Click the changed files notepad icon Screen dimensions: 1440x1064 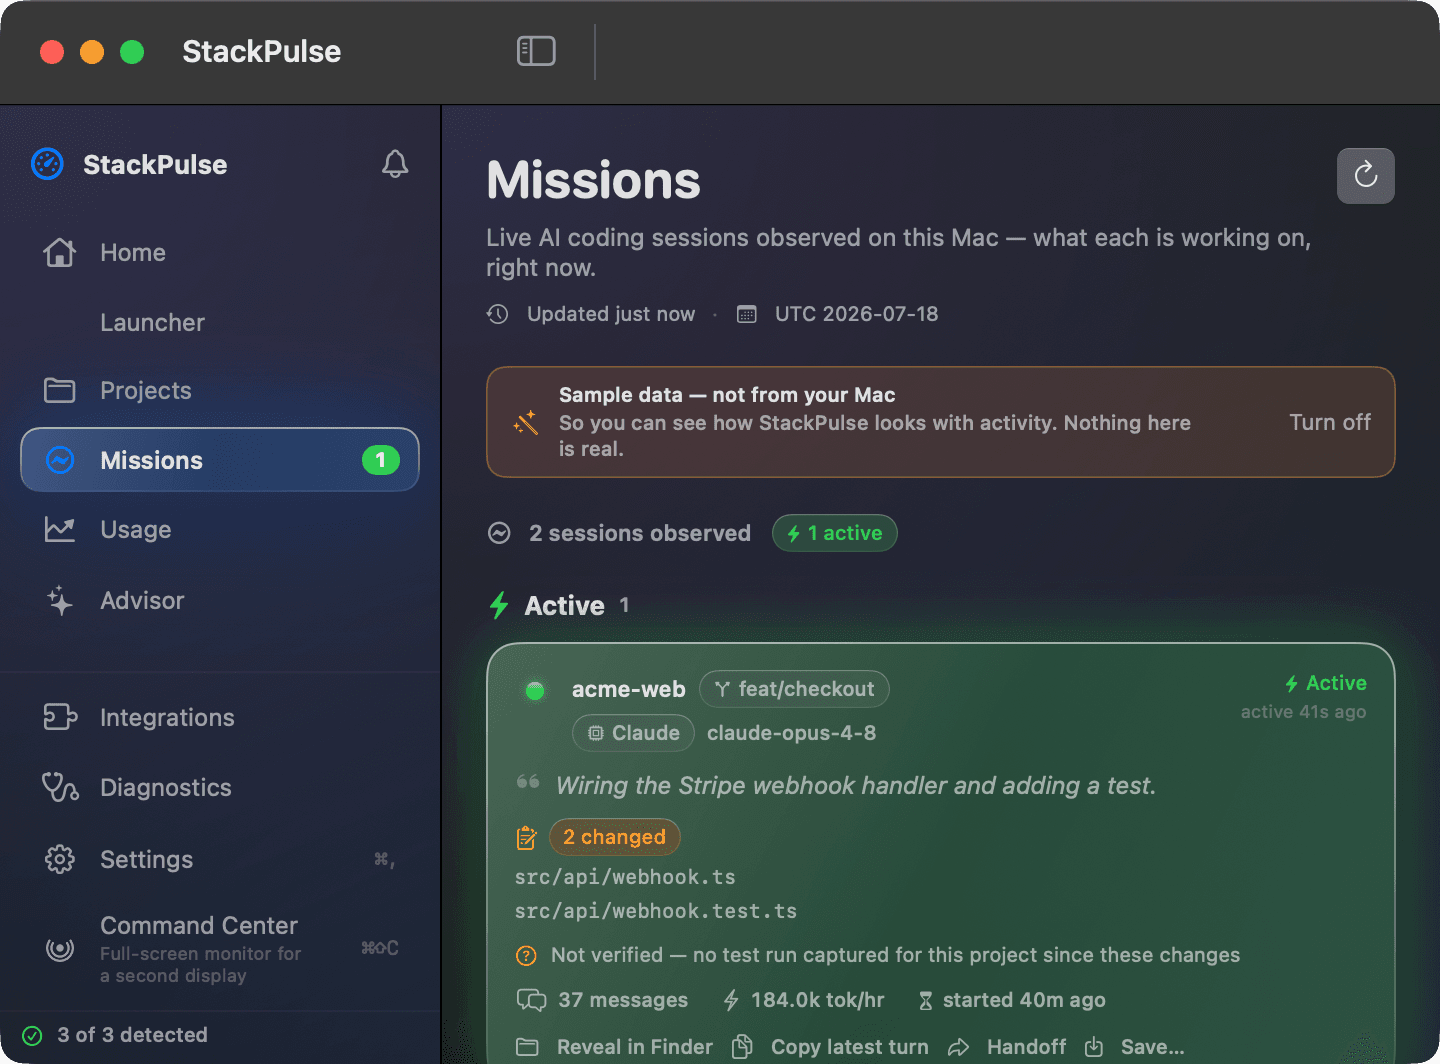click(526, 837)
